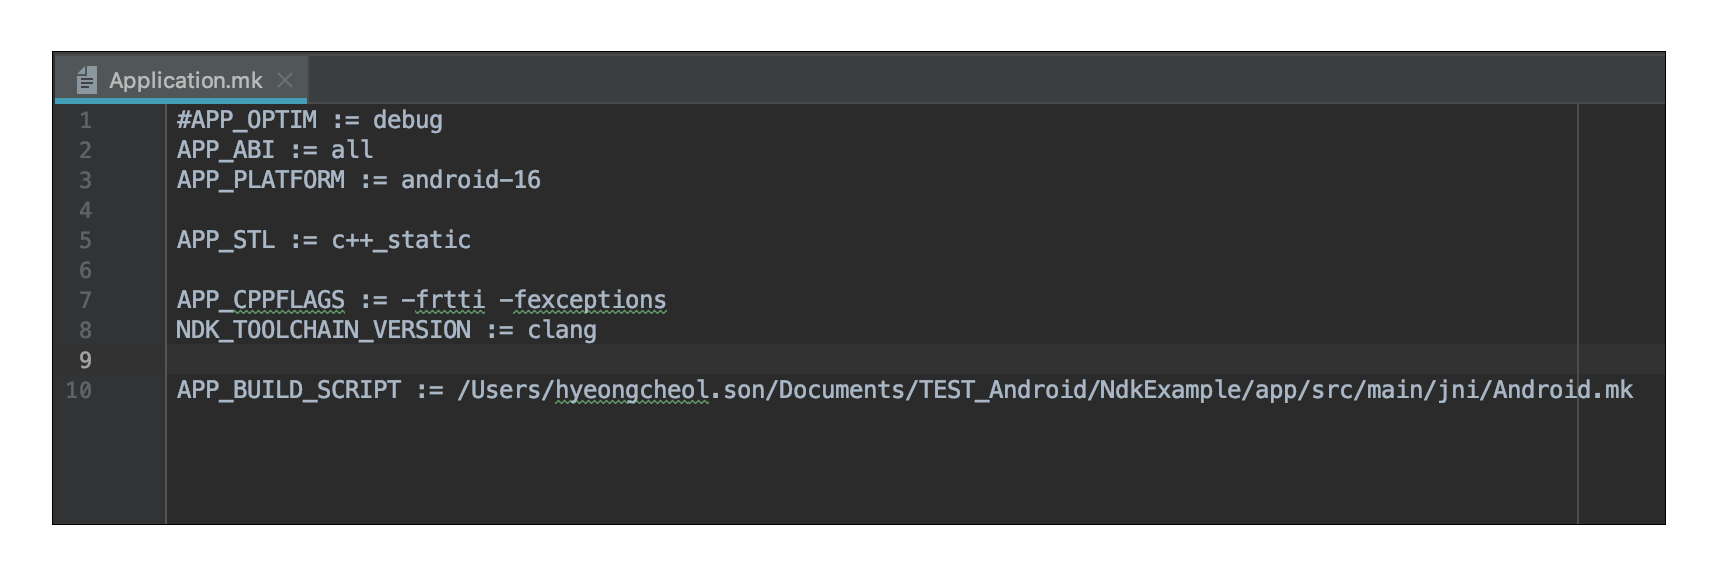Click line number 1 in gutter
The width and height of the screenshot is (1718, 578).
[85, 120]
